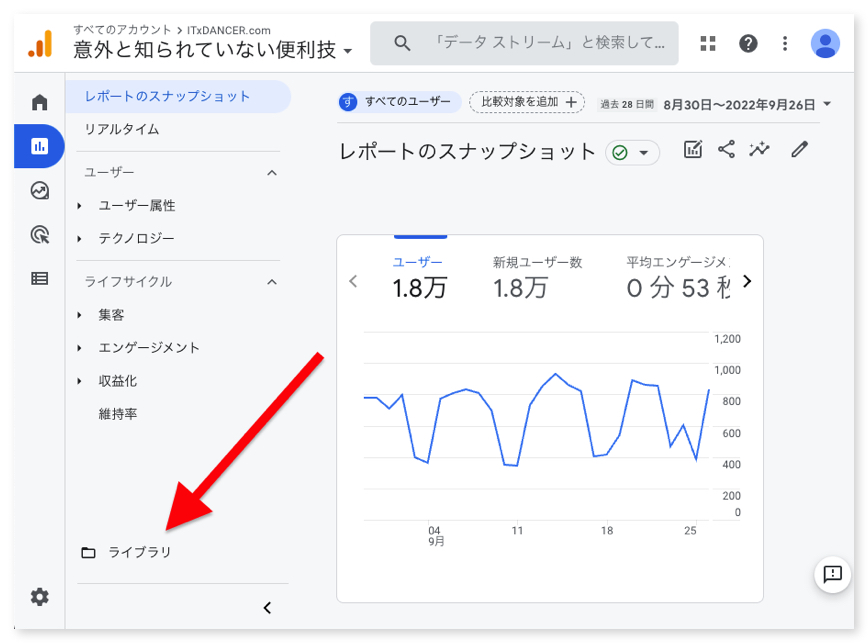The width and height of the screenshot is (868, 643).
Task: Select リアルタイム in the report menu
Action: click(122, 129)
